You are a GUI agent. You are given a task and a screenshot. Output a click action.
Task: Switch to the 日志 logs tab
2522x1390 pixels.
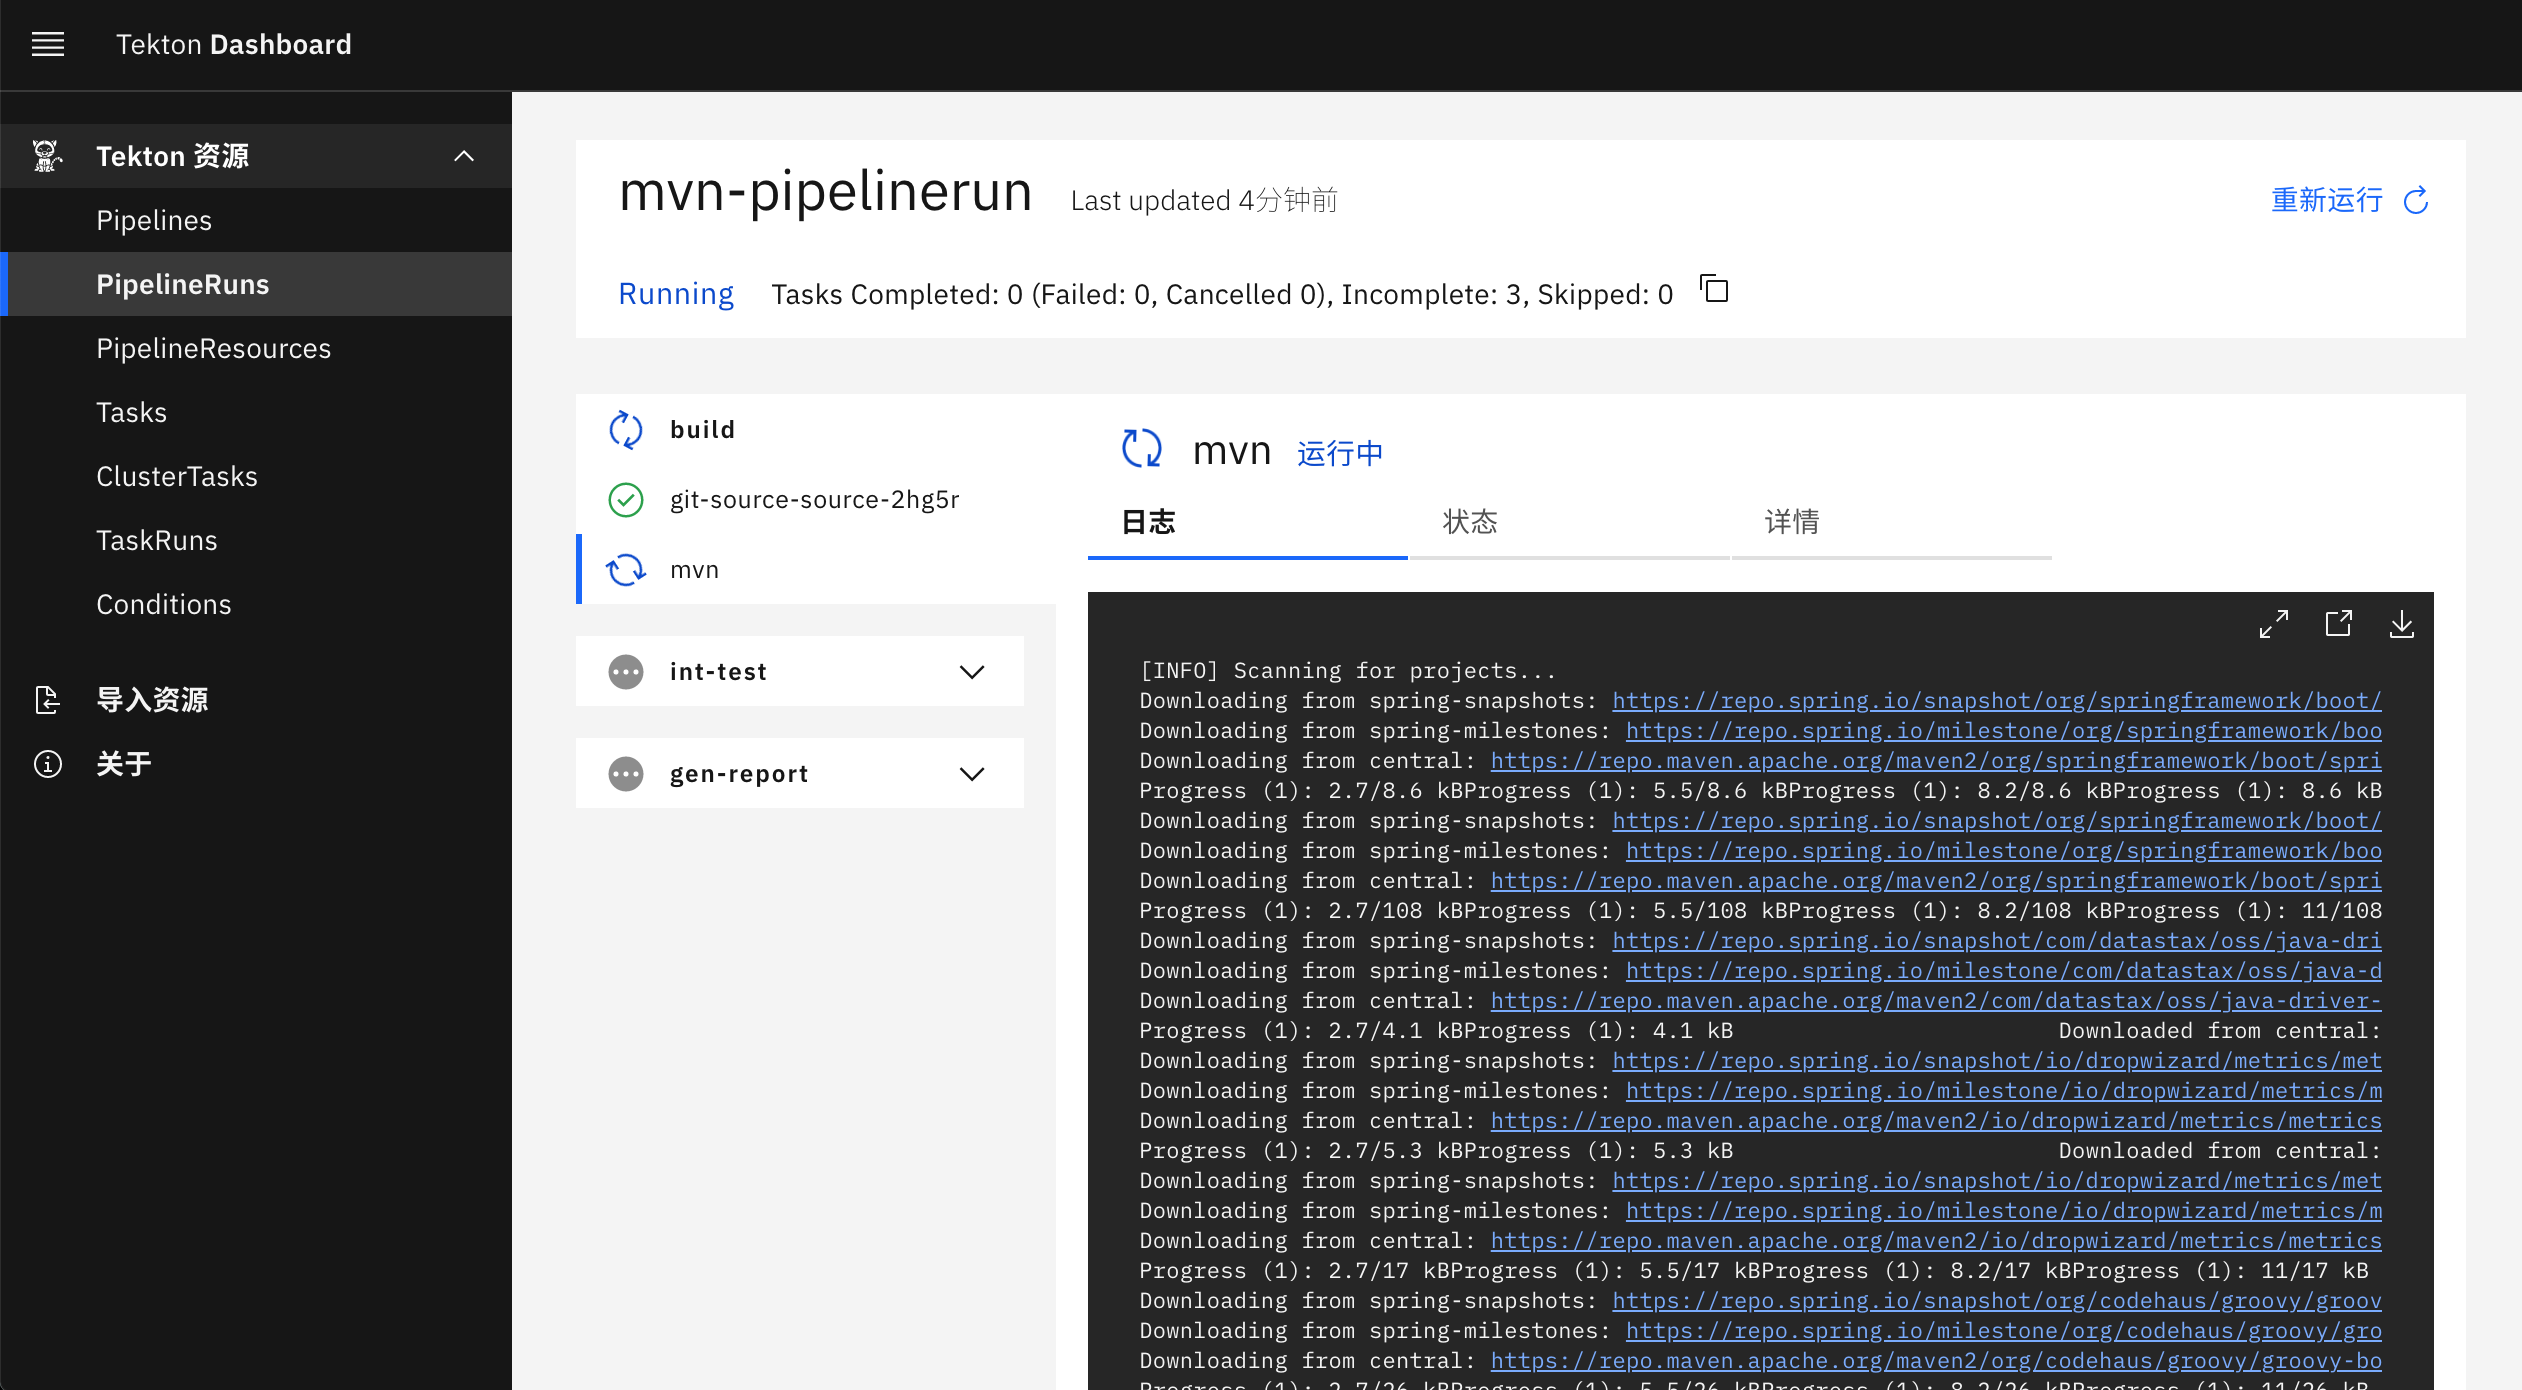coord(1248,522)
